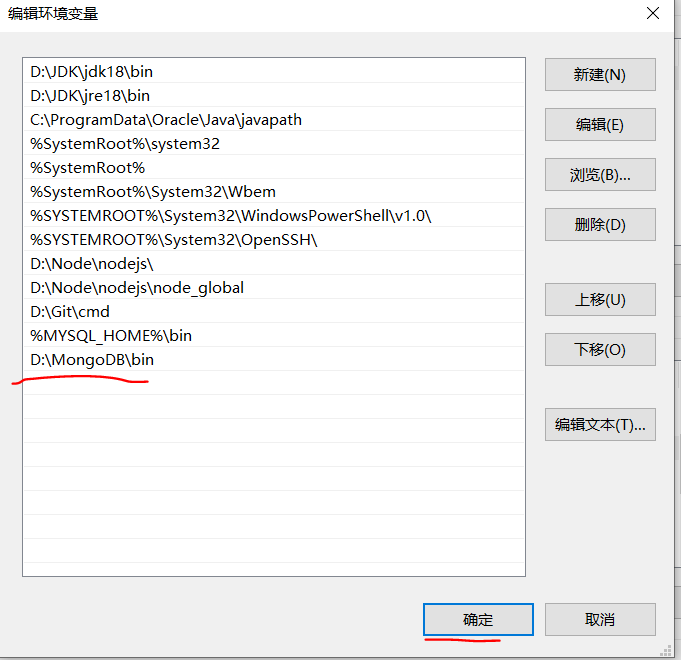Click the 新建(N) button
This screenshot has height=660, width=681.
(x=600, y=75)
